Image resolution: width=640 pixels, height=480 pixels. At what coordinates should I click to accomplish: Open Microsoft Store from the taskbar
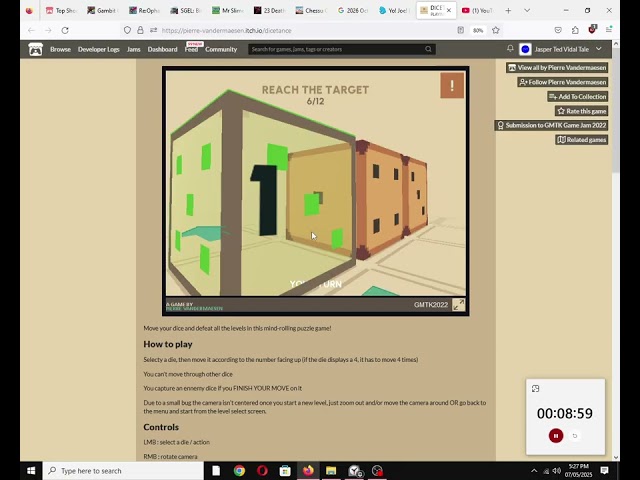pyautogui.click(x=285, y=471)
